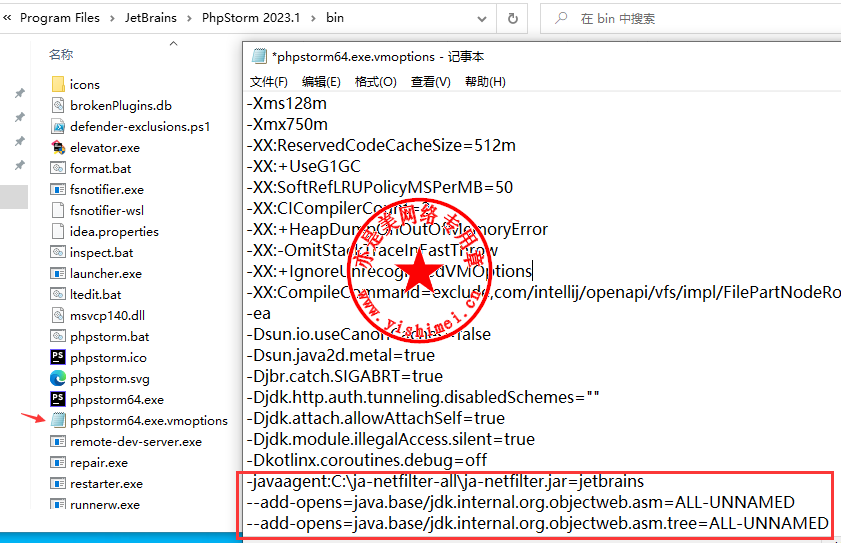
Task: Select the fsnotifier.exe icon
Action: (58, 189)
